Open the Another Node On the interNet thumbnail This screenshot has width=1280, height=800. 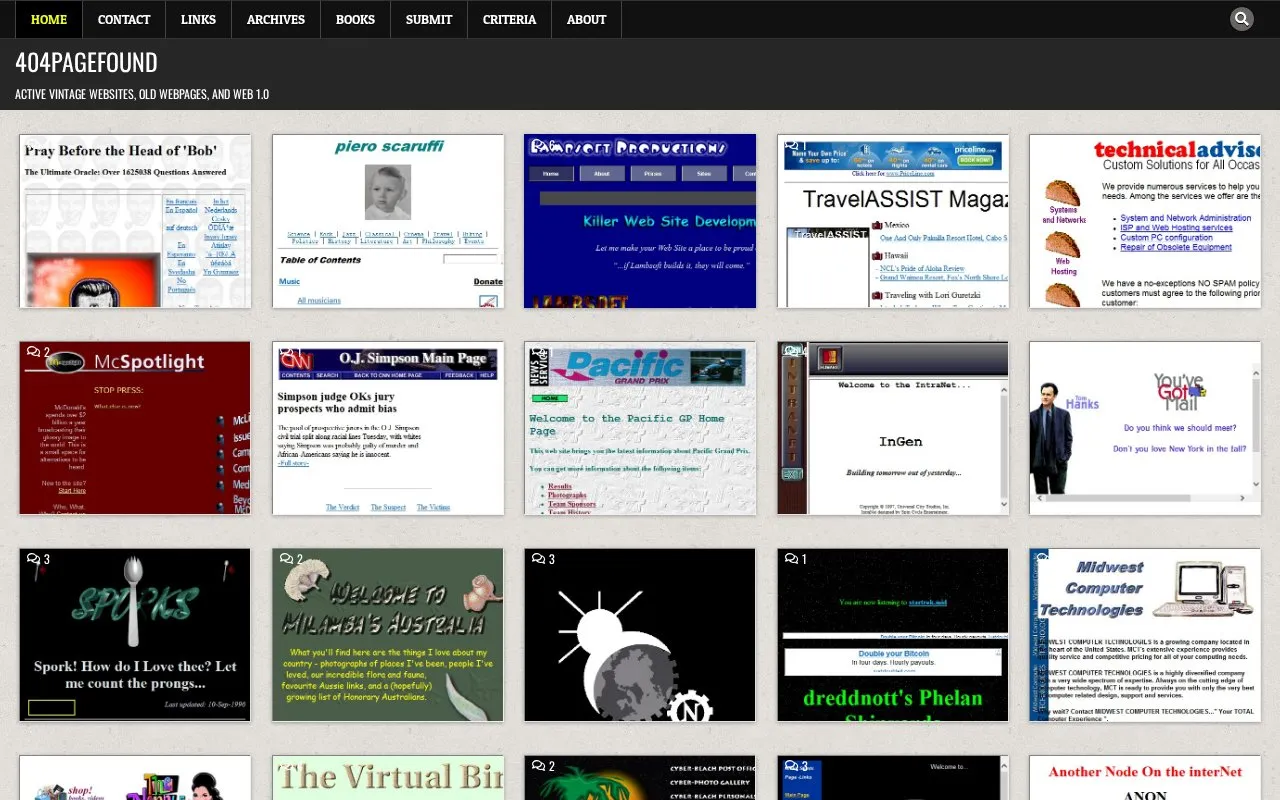coord(1145,778)
